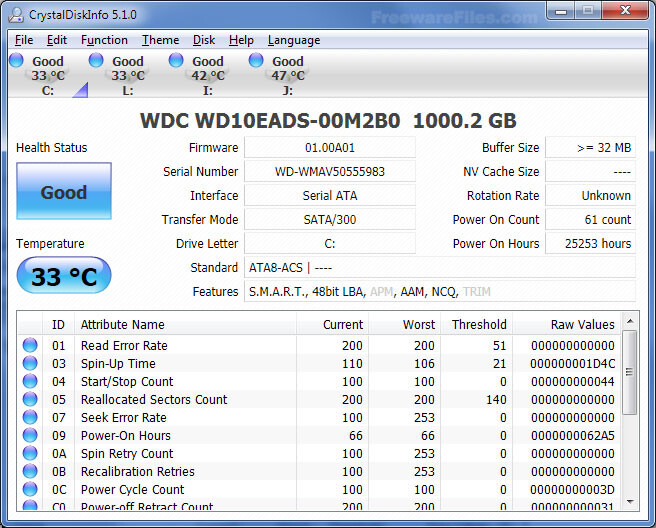The width and height of the screenshot is (656, 528).
Task: Click the Power On Hours field 25253 hours
Action: click(x=590, y=243)
